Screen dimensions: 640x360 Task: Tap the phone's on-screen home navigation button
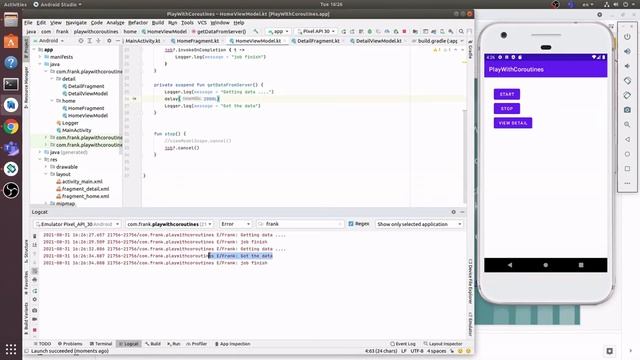tap(546, 265)
